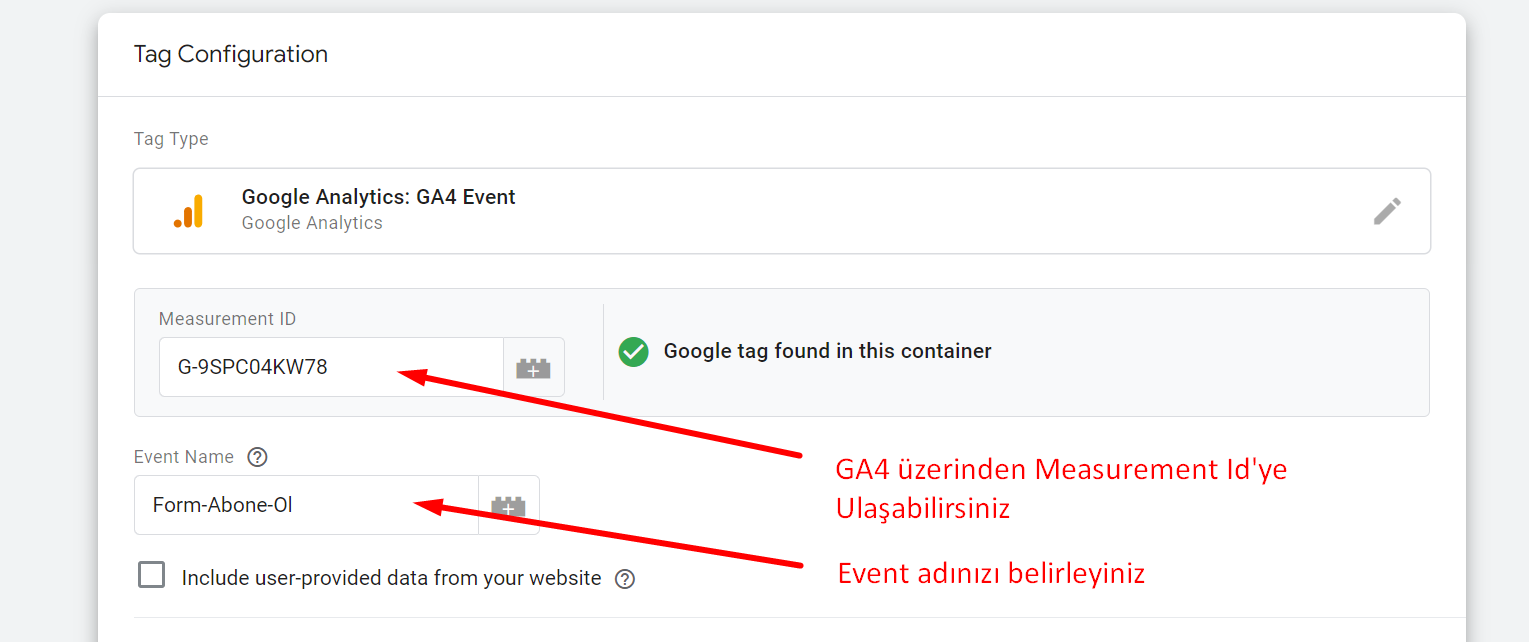
Task: Click the pencil edit icon for tag type
Action: click(x=1386, y=211)
